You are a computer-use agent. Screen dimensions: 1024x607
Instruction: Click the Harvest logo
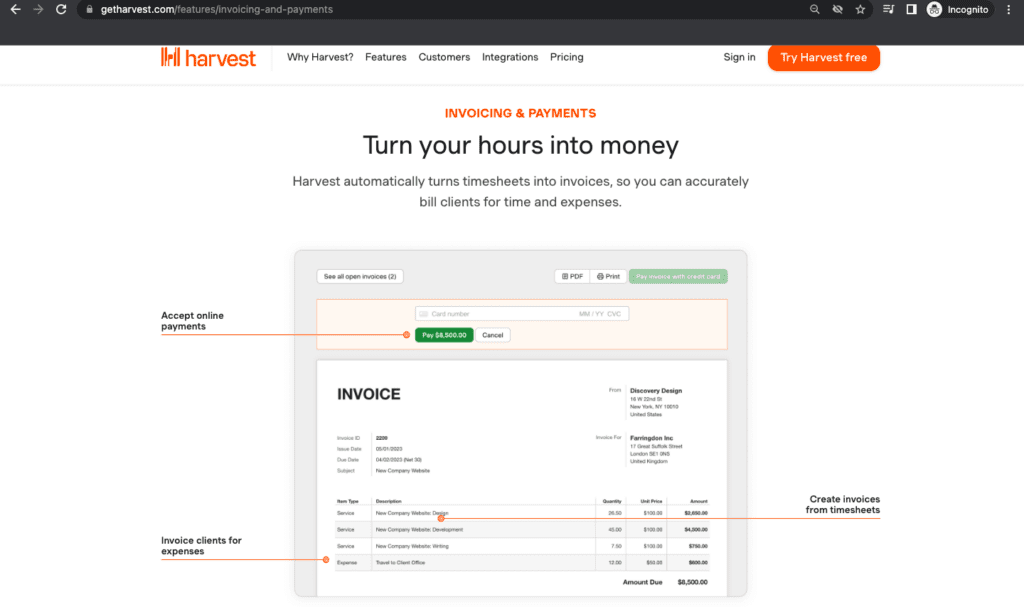tap(208, 57)
